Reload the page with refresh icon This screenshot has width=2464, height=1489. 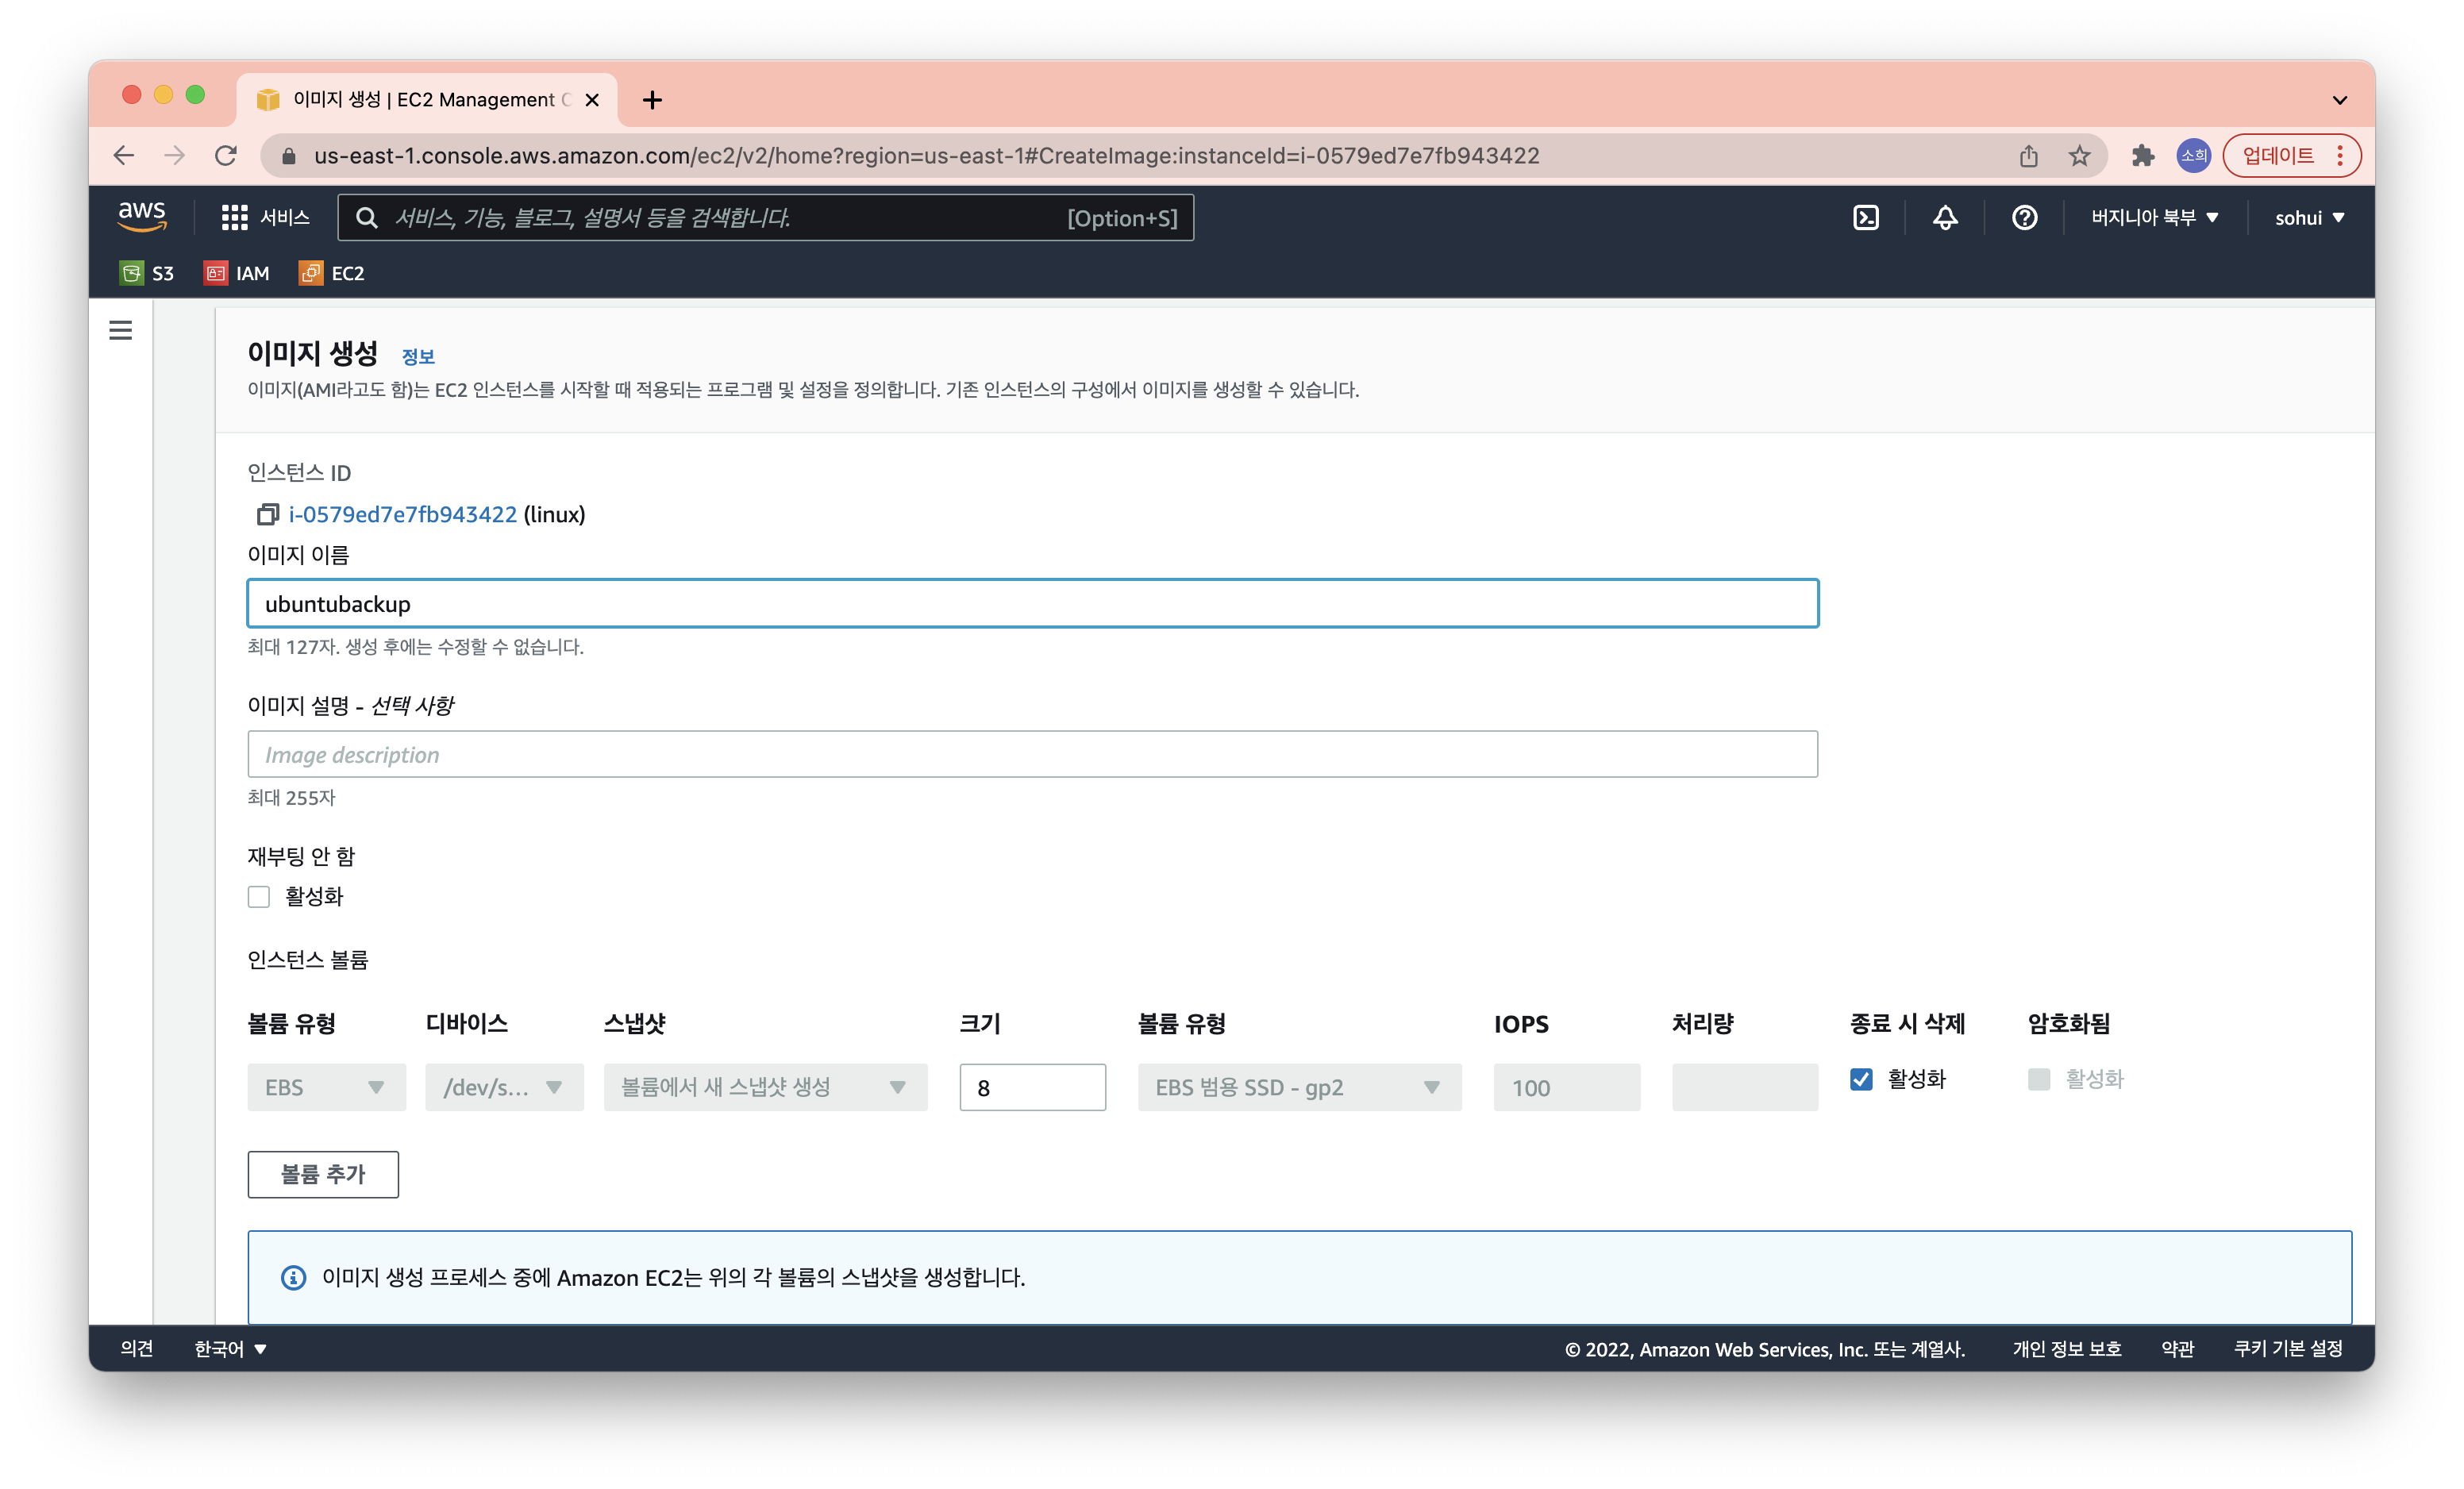click(226, 155)
